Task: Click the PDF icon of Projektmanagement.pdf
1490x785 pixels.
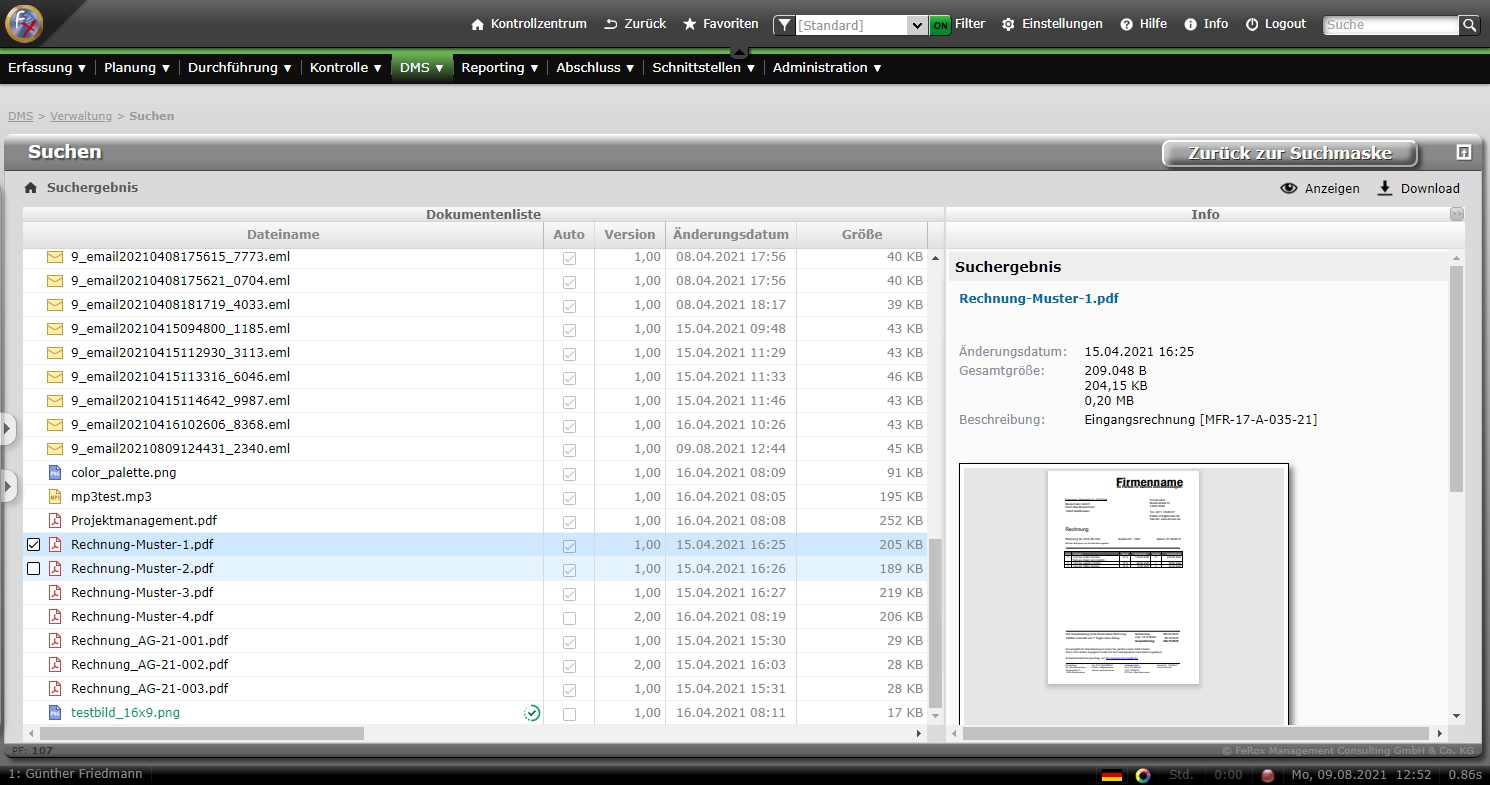Action: tap(55, 521)
